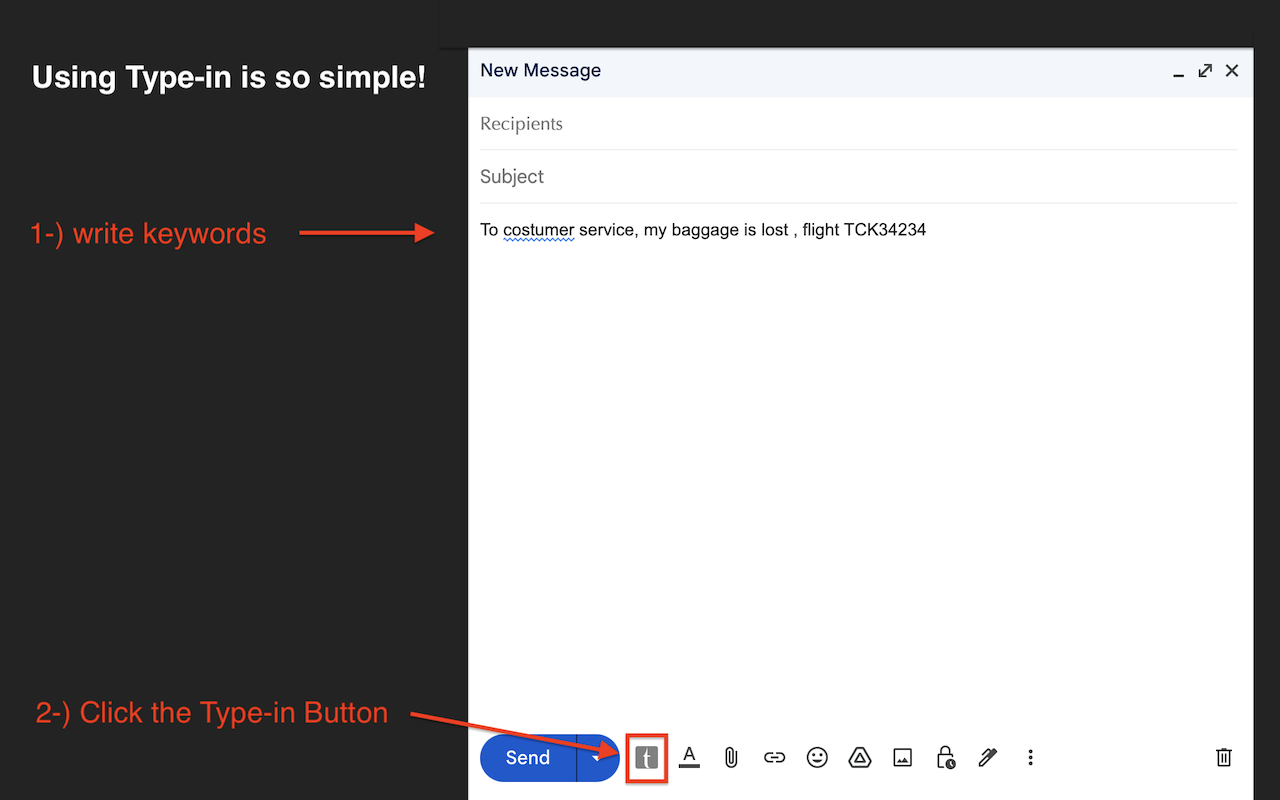This screenshot has width=1280, height=800.
Task: Select the misspelled word costumer
Action: click(539, 229)
